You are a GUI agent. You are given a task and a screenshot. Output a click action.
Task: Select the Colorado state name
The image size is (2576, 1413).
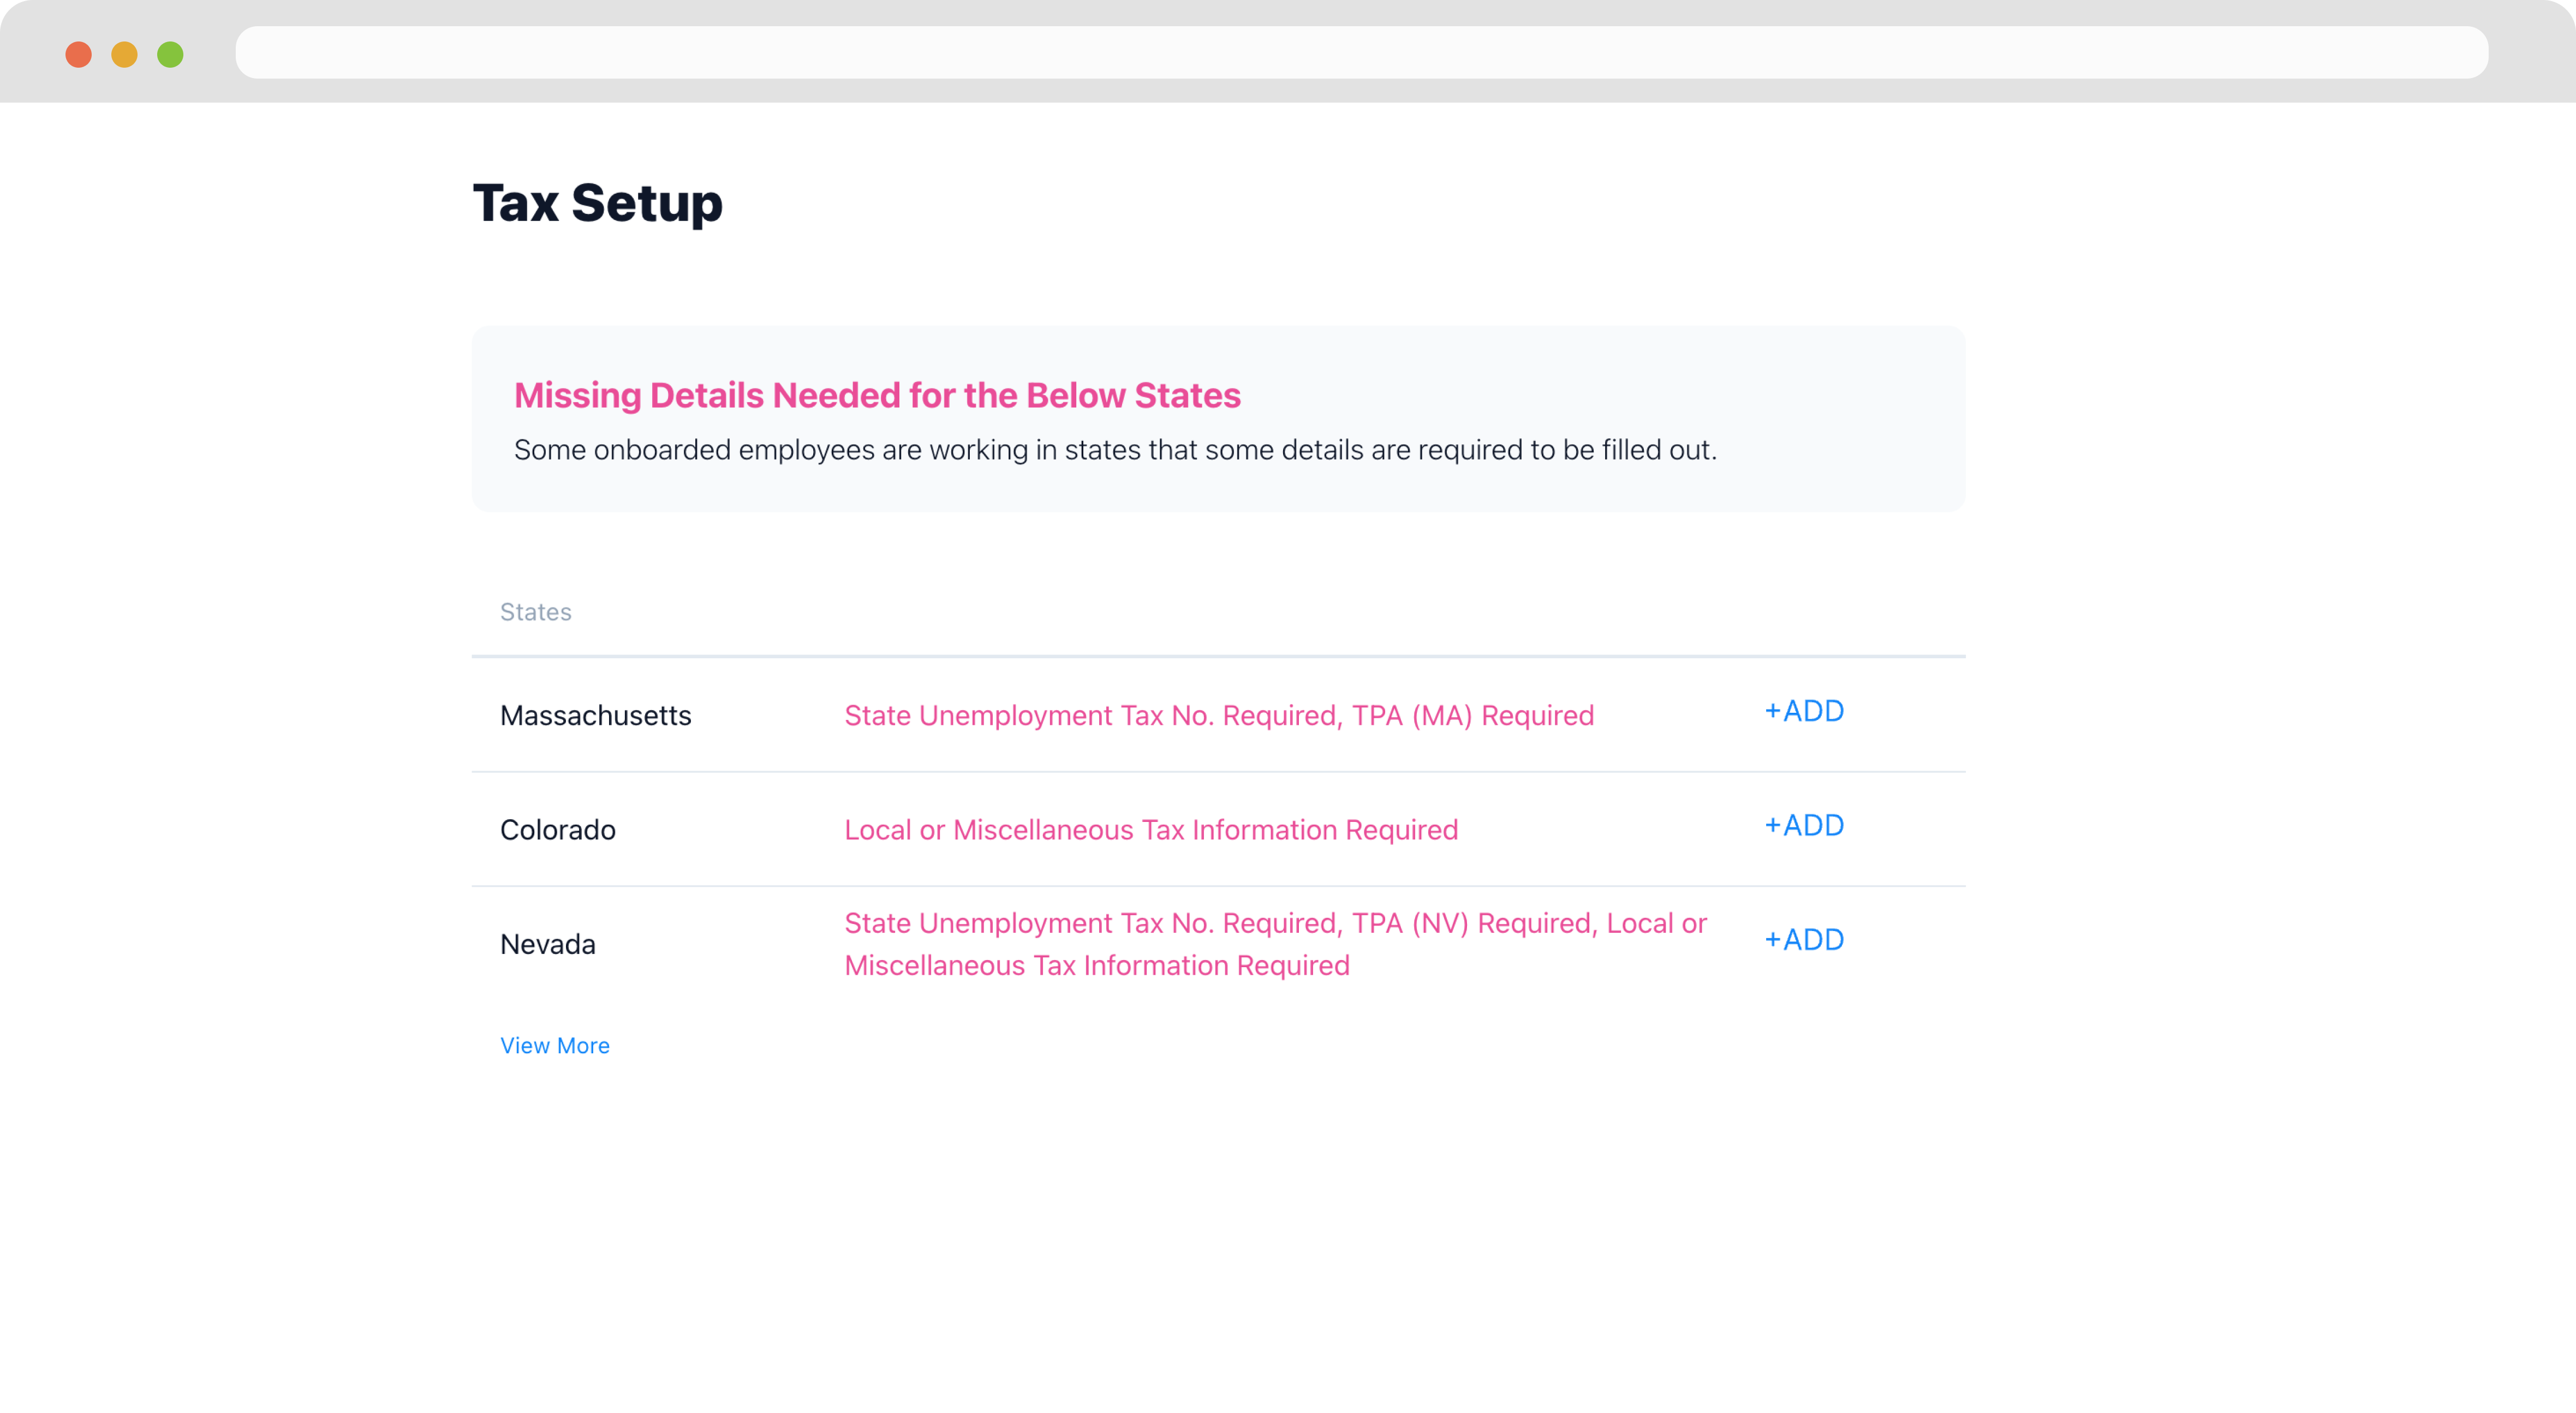557,830
